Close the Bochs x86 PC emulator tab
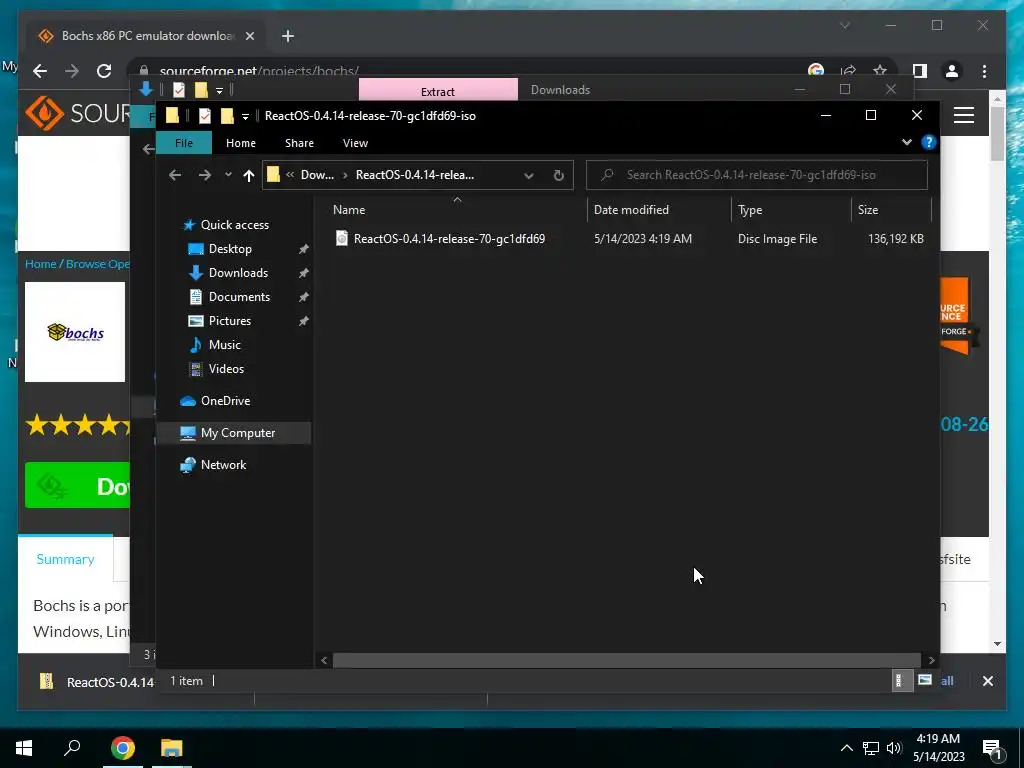This screenshot has width=1024, height=768. [x=249, y=36]
